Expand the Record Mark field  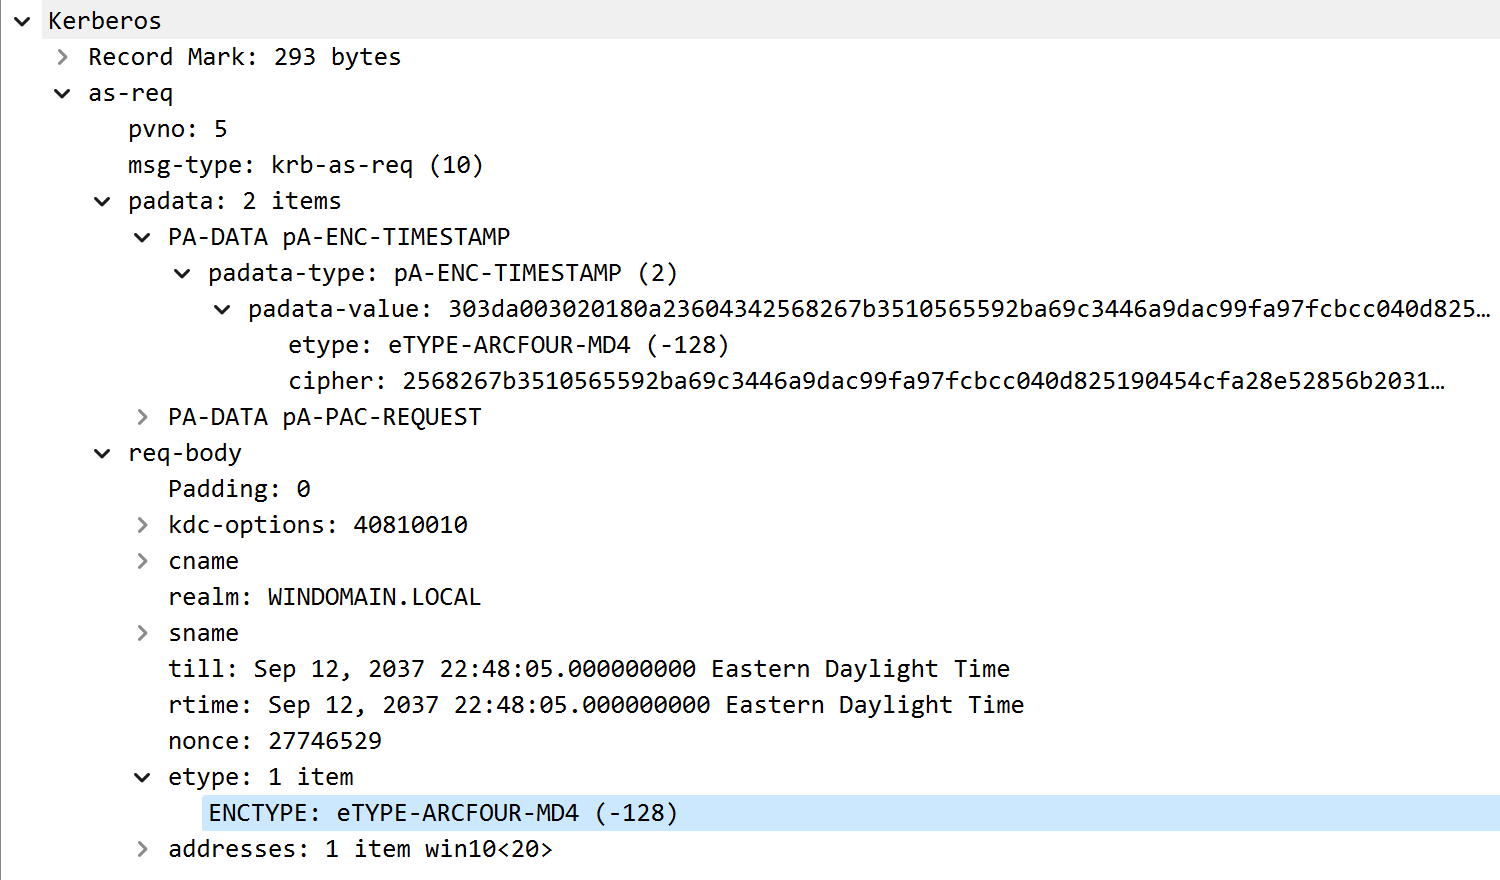tap(63, 57)
